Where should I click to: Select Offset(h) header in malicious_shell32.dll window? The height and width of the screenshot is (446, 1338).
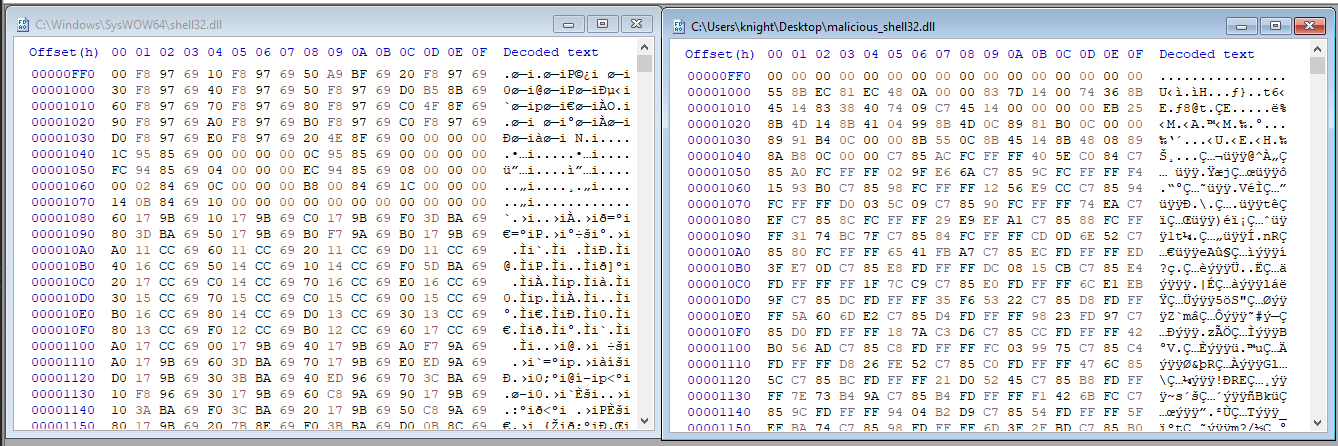click(720, 54)
